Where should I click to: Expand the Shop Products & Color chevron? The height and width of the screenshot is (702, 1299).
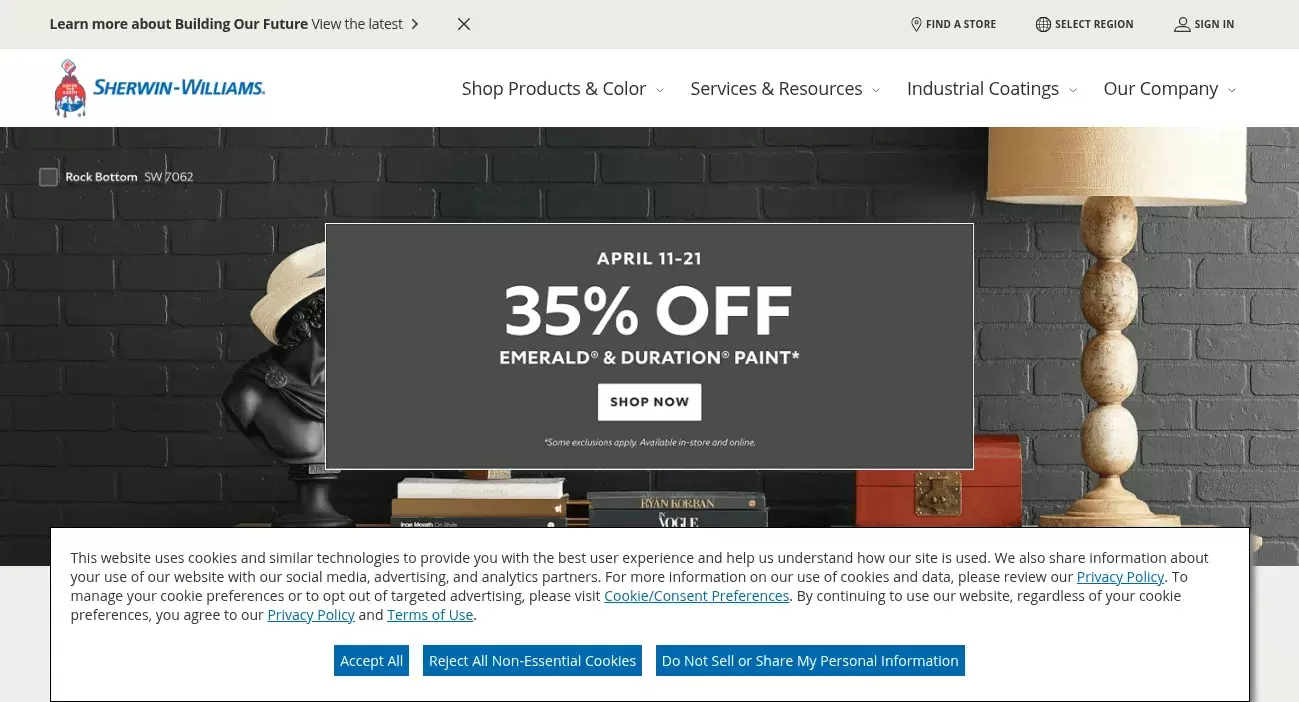(659, 90)
